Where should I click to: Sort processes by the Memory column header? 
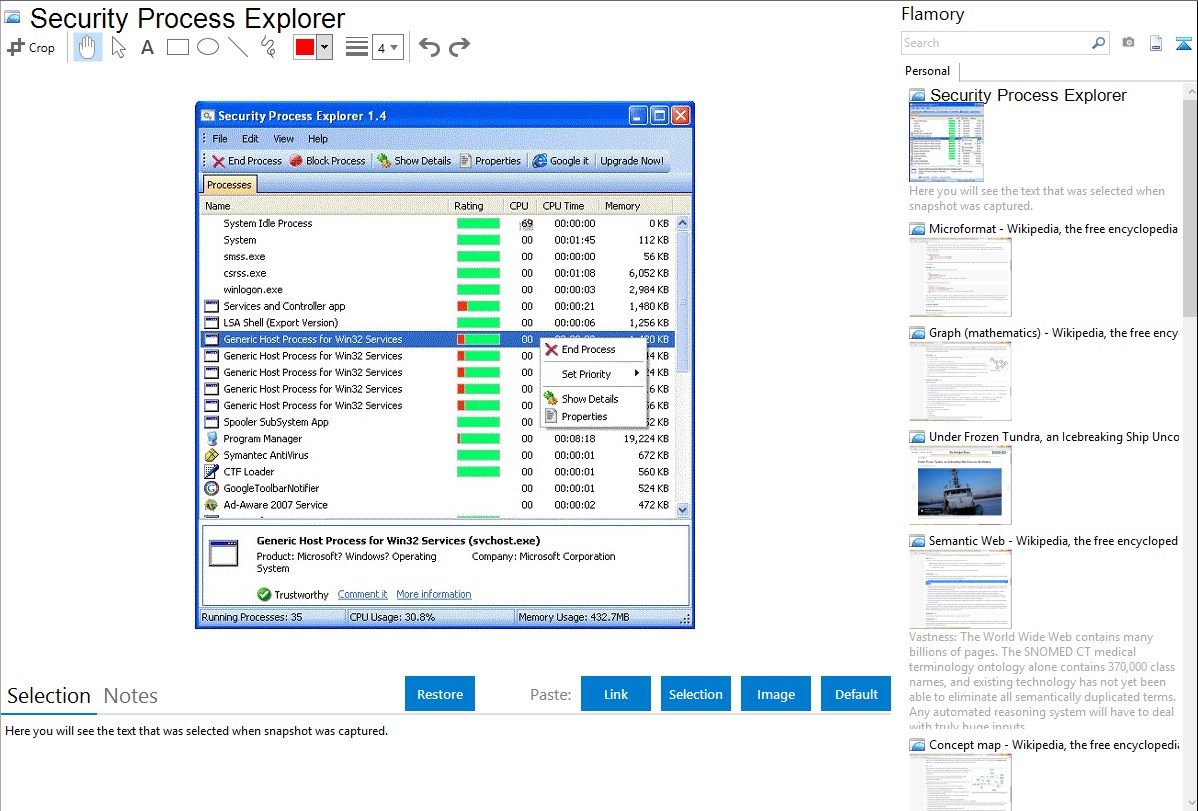[x=623, y=206]
